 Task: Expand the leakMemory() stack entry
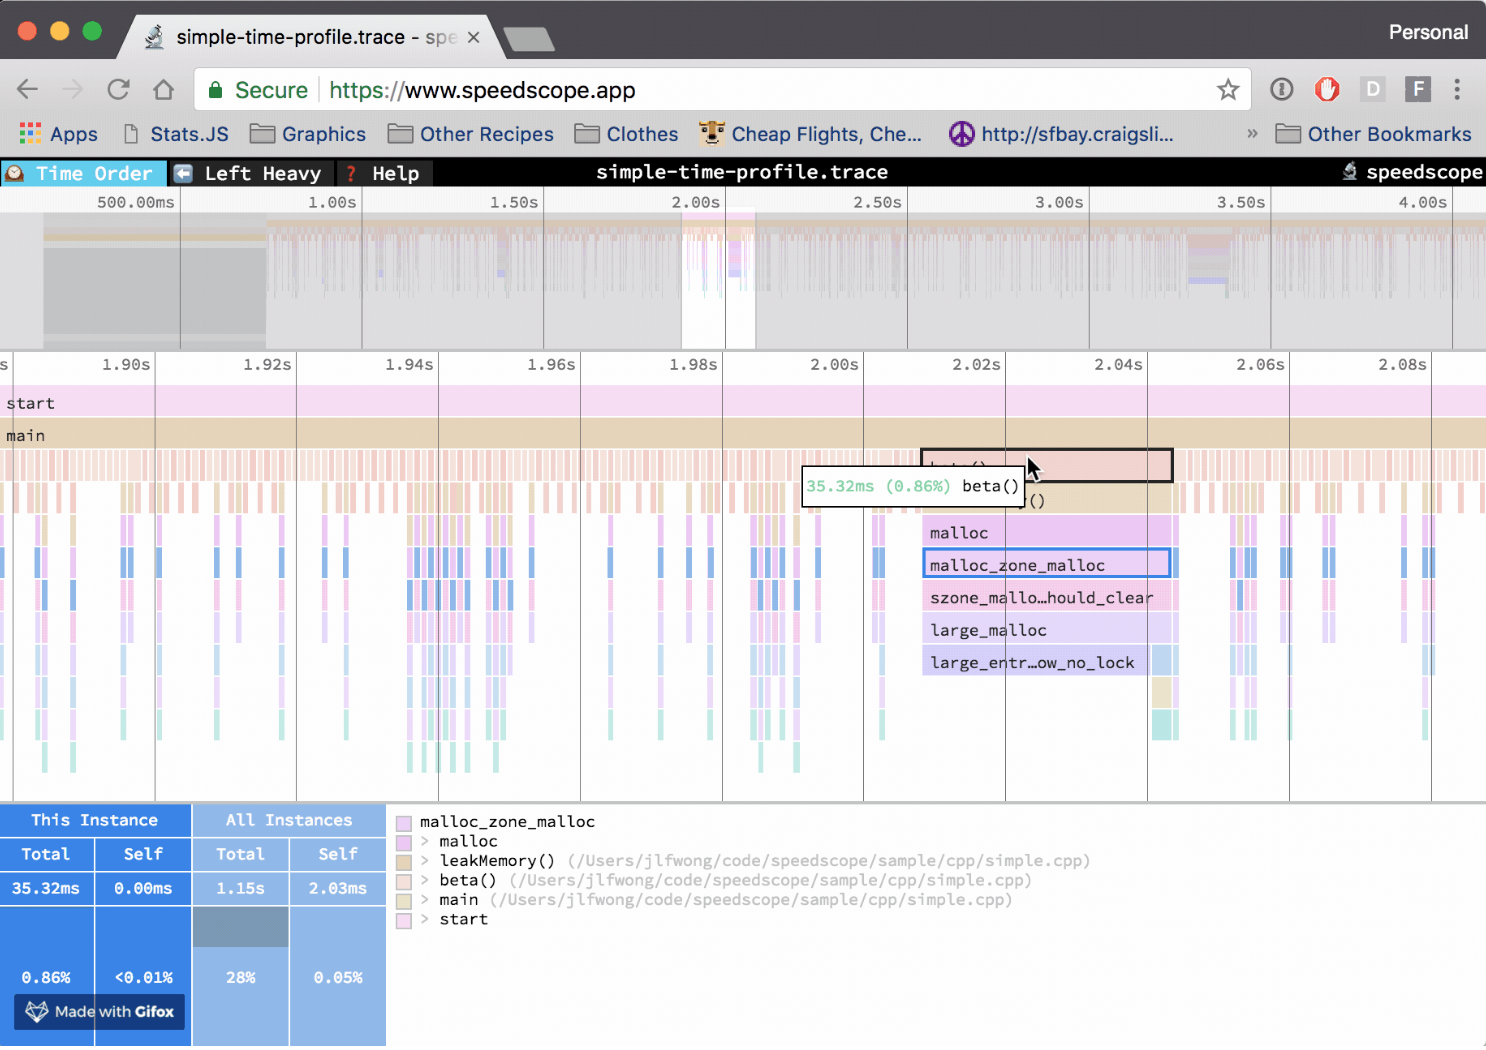(x=423, y=861)
